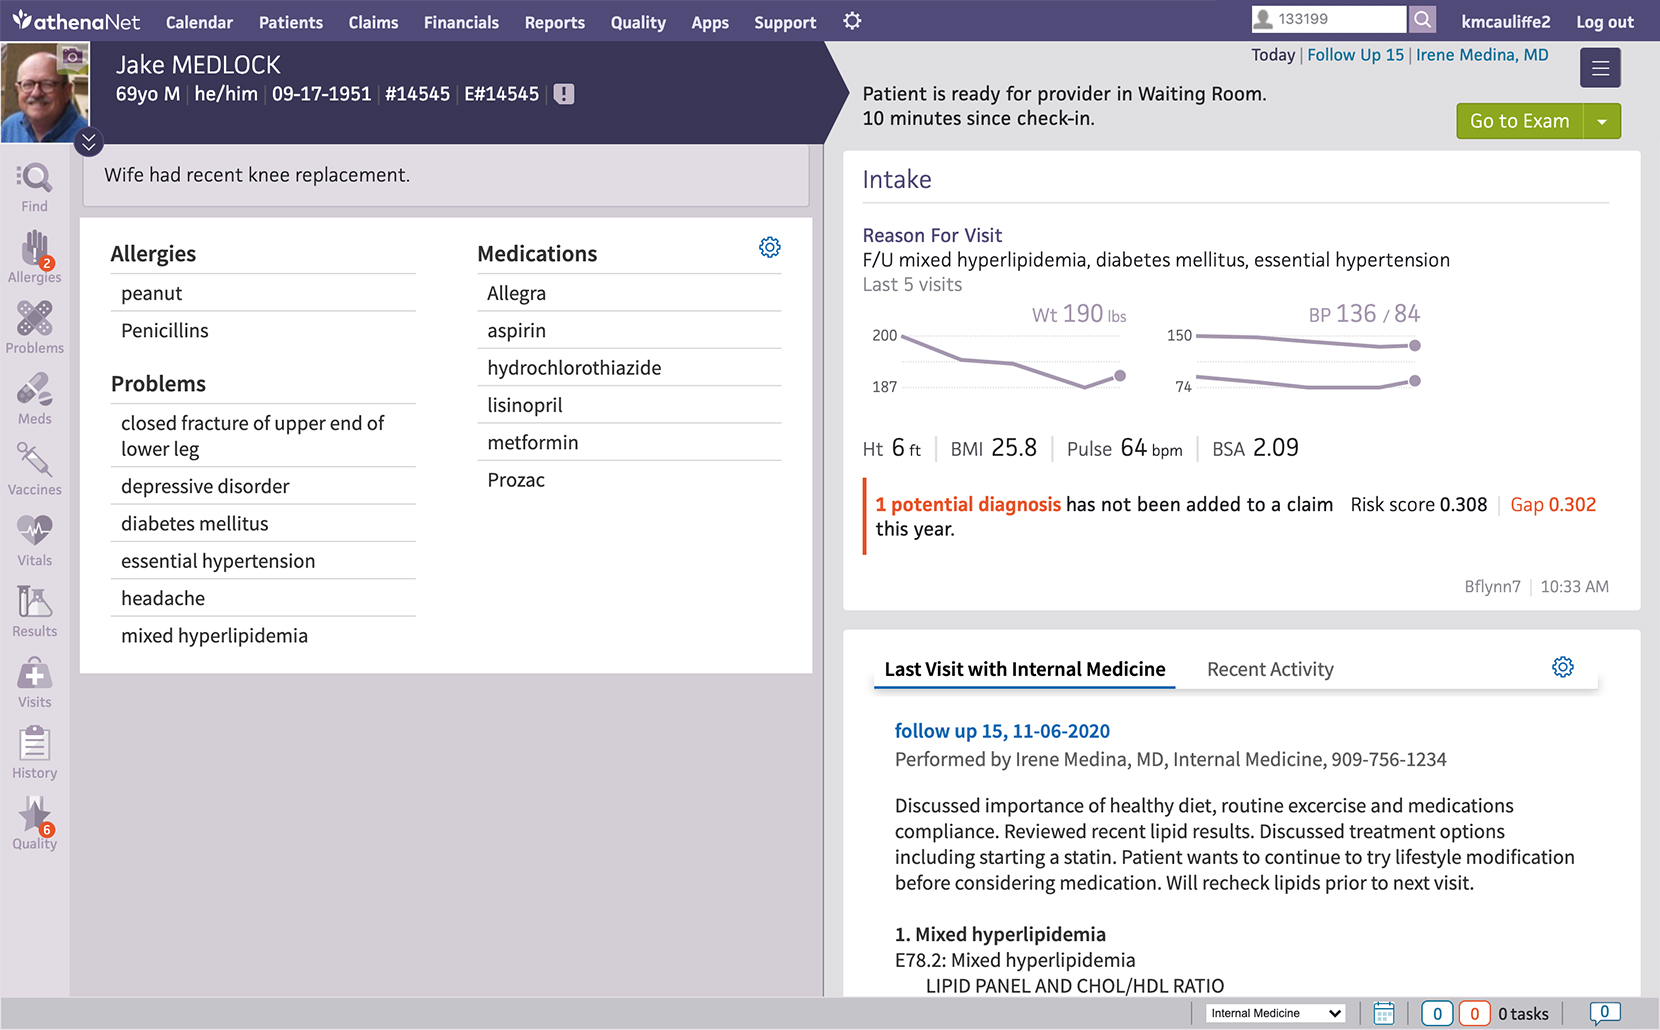Click the blue 0 counter in status bar
1660x1030 pixels.
(x=1437, y=1013)
